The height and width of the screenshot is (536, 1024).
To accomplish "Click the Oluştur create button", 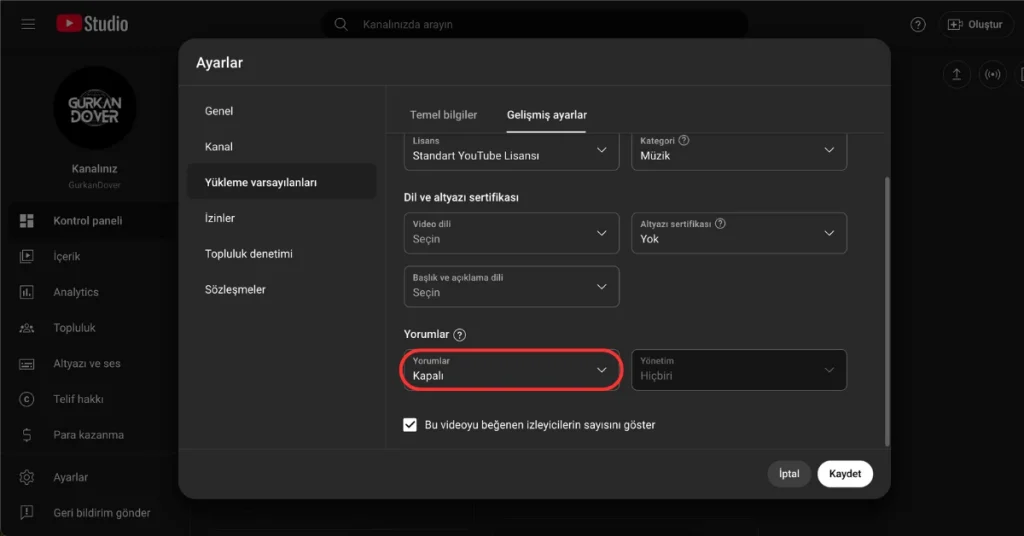I will coord(975,24).
